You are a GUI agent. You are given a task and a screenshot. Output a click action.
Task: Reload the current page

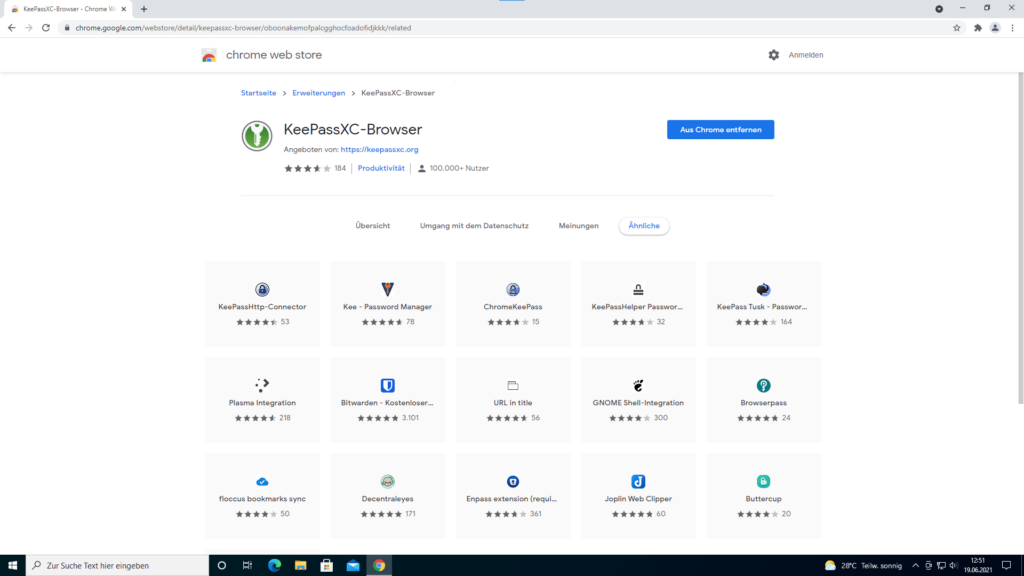point(46,28)
